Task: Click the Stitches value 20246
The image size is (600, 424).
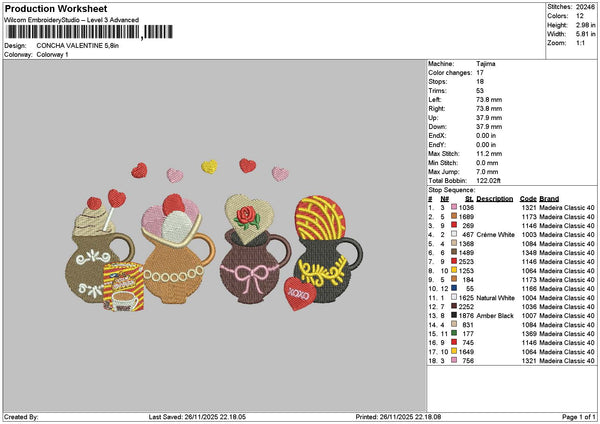Action: pos(585,7)
